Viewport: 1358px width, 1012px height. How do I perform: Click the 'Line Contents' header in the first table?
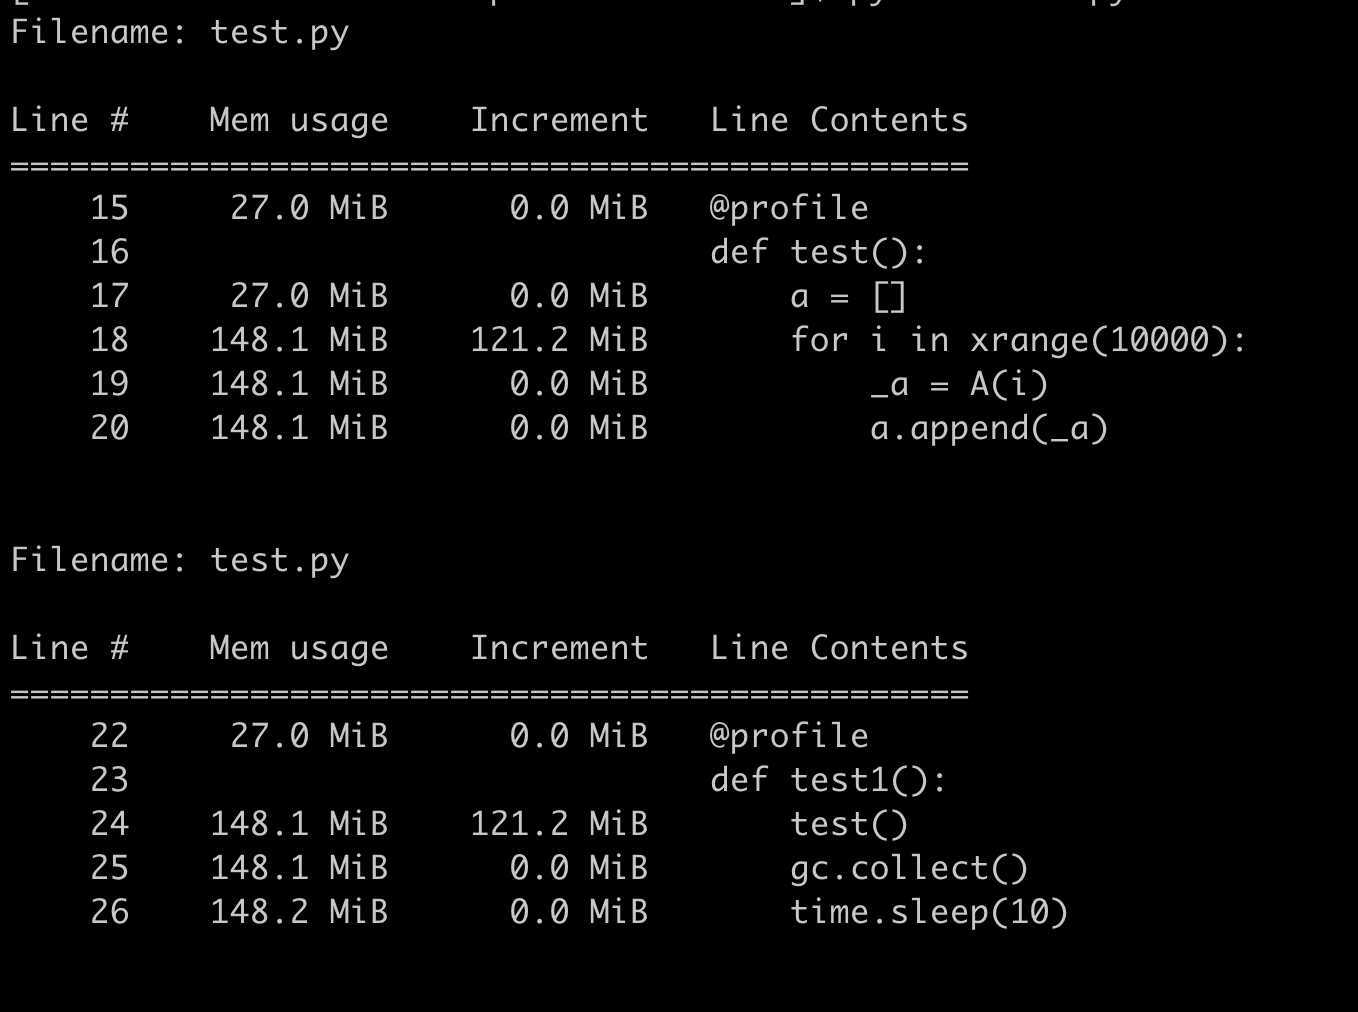point(839,120)
